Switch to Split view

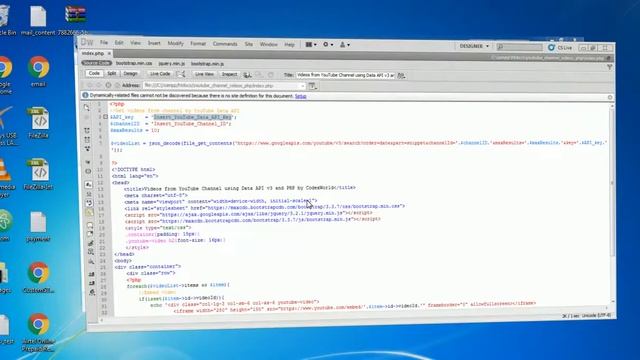pos(111,73)
